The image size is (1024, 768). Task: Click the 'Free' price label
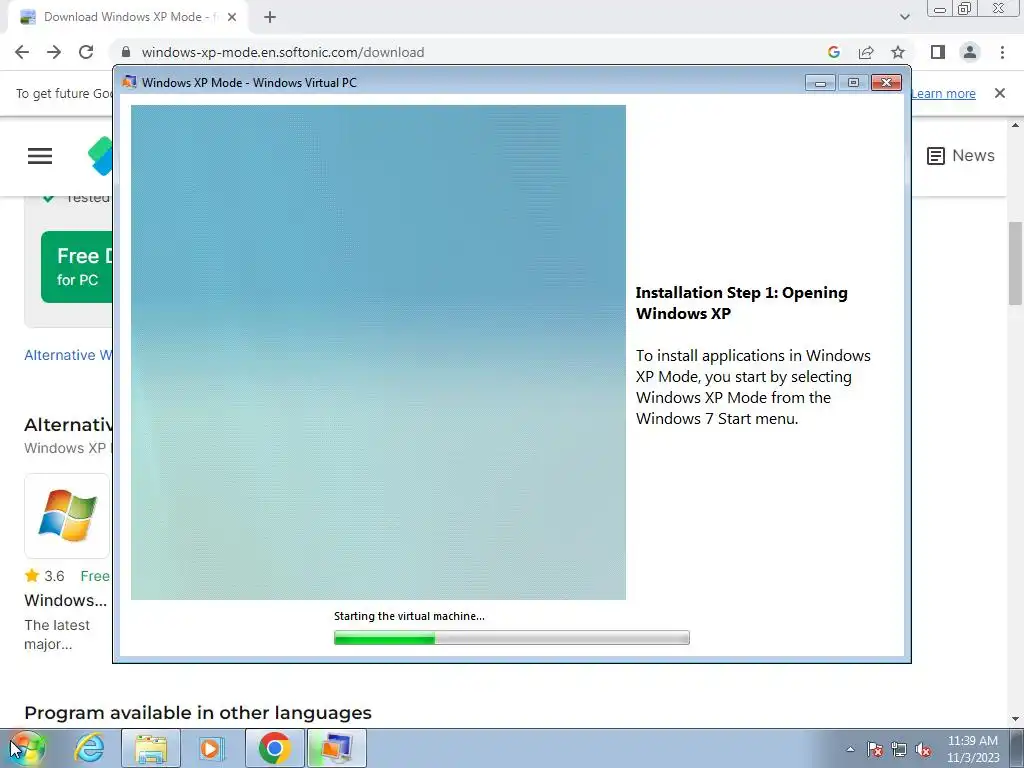pos(95,576)
